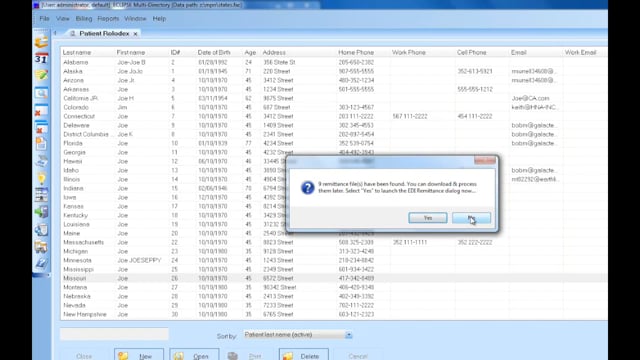Image resolution: width=640 pixels, height=360 pixels.
Task: Close the remittance dialog with red X
Action: point(485,161)
